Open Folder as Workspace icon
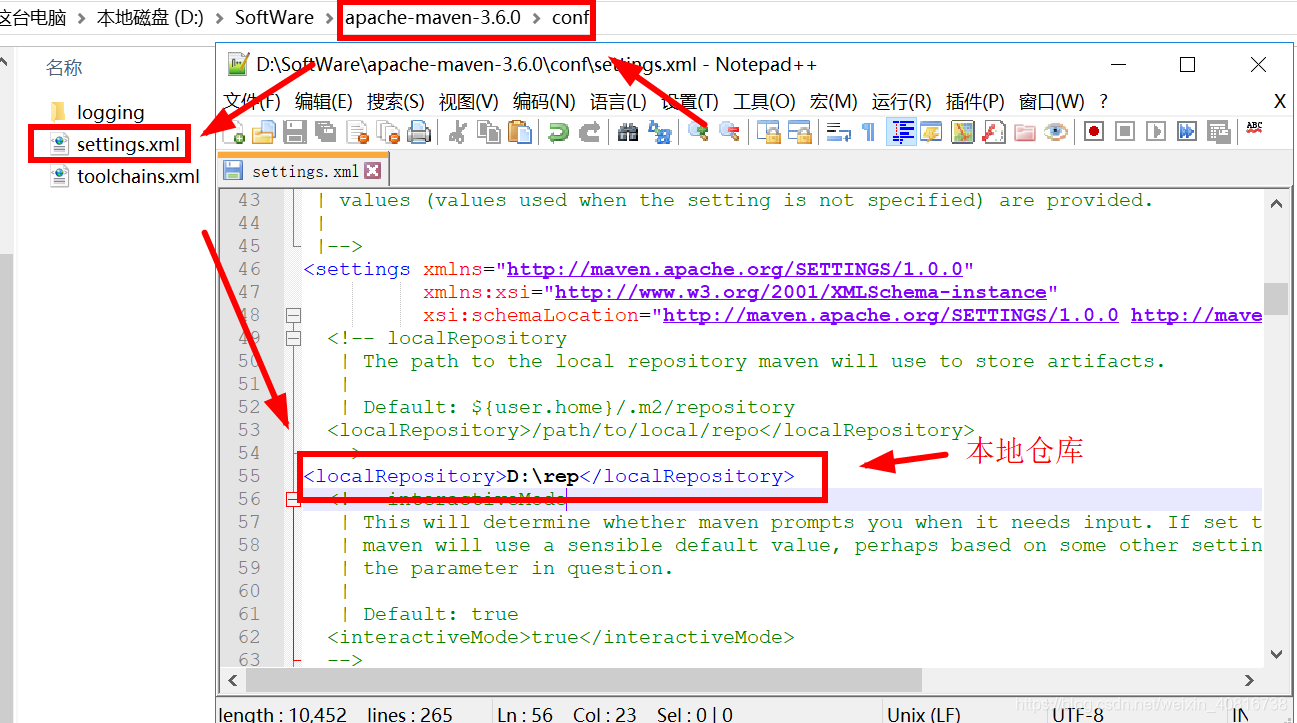Screen dimensions: 1297x723 click(x=1025, y=132)
